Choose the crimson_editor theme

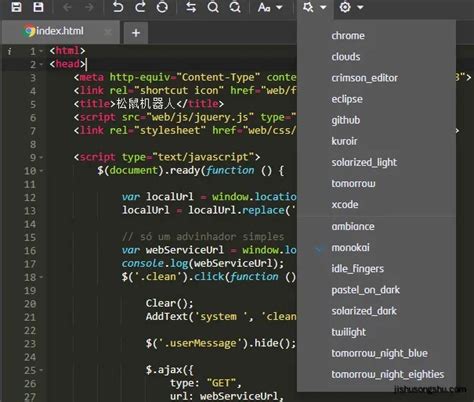coord(364,78)
